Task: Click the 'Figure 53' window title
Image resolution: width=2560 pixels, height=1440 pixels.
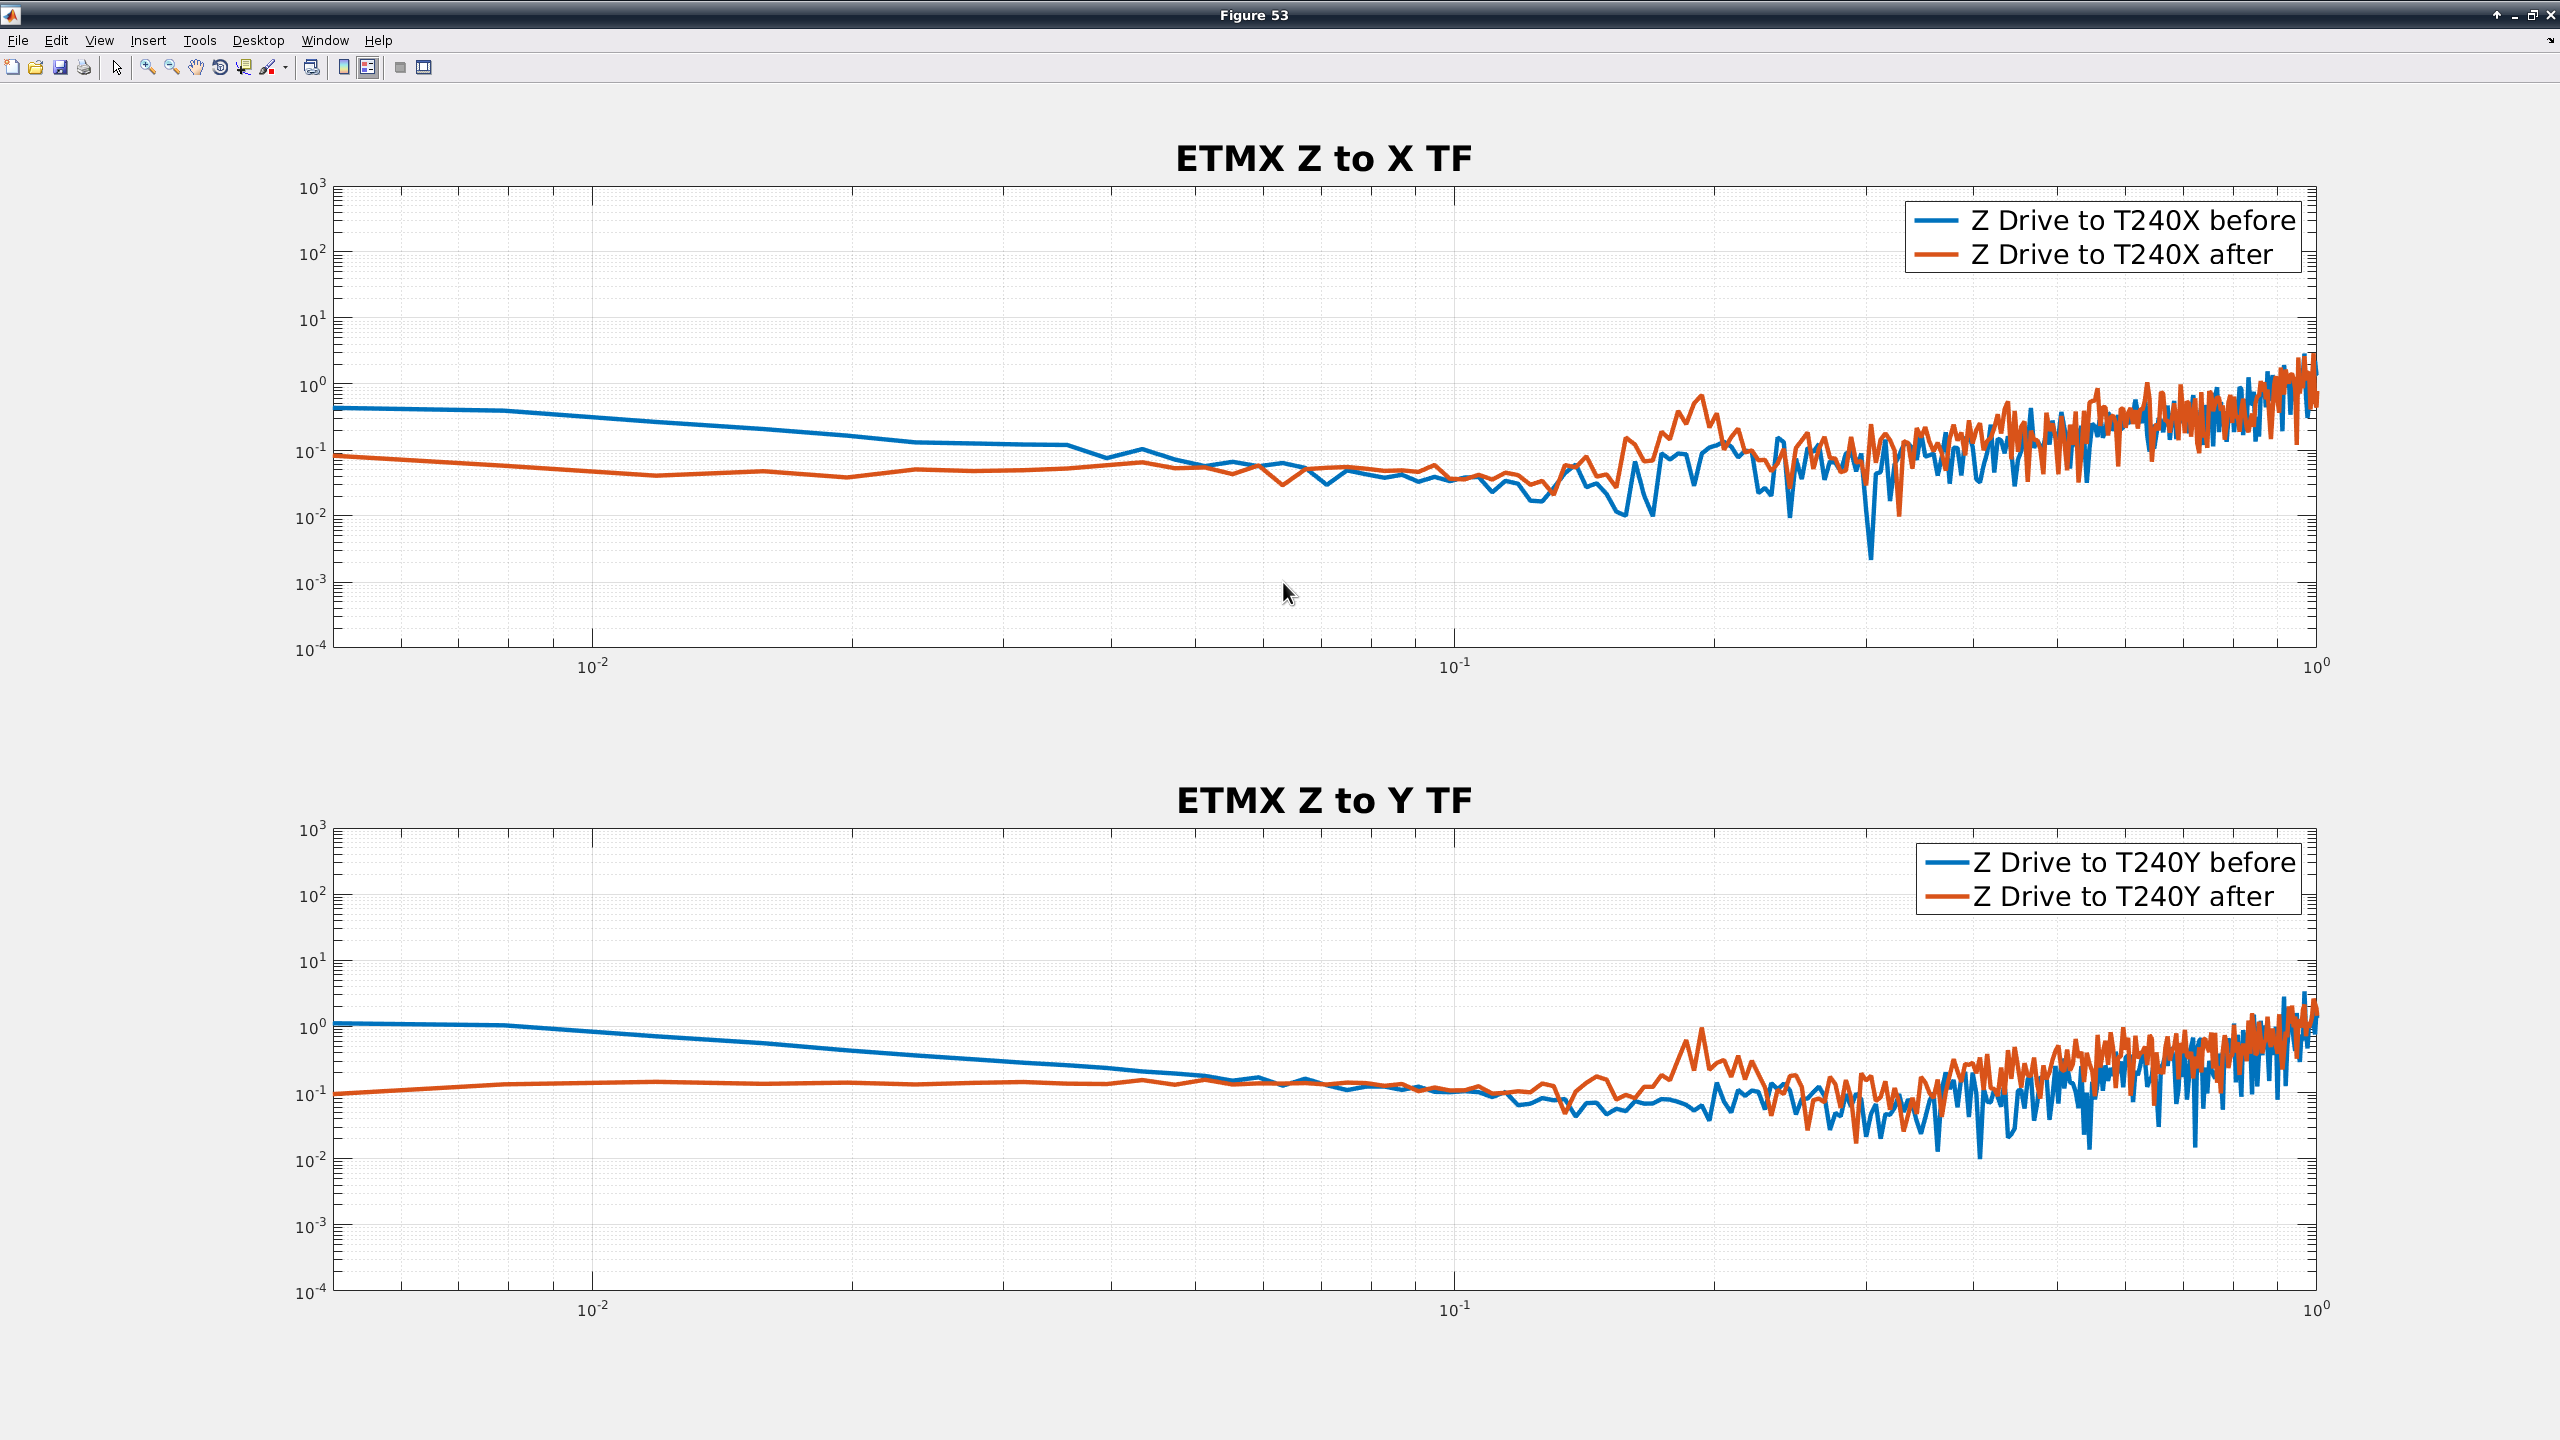Action: point(1254,15)
